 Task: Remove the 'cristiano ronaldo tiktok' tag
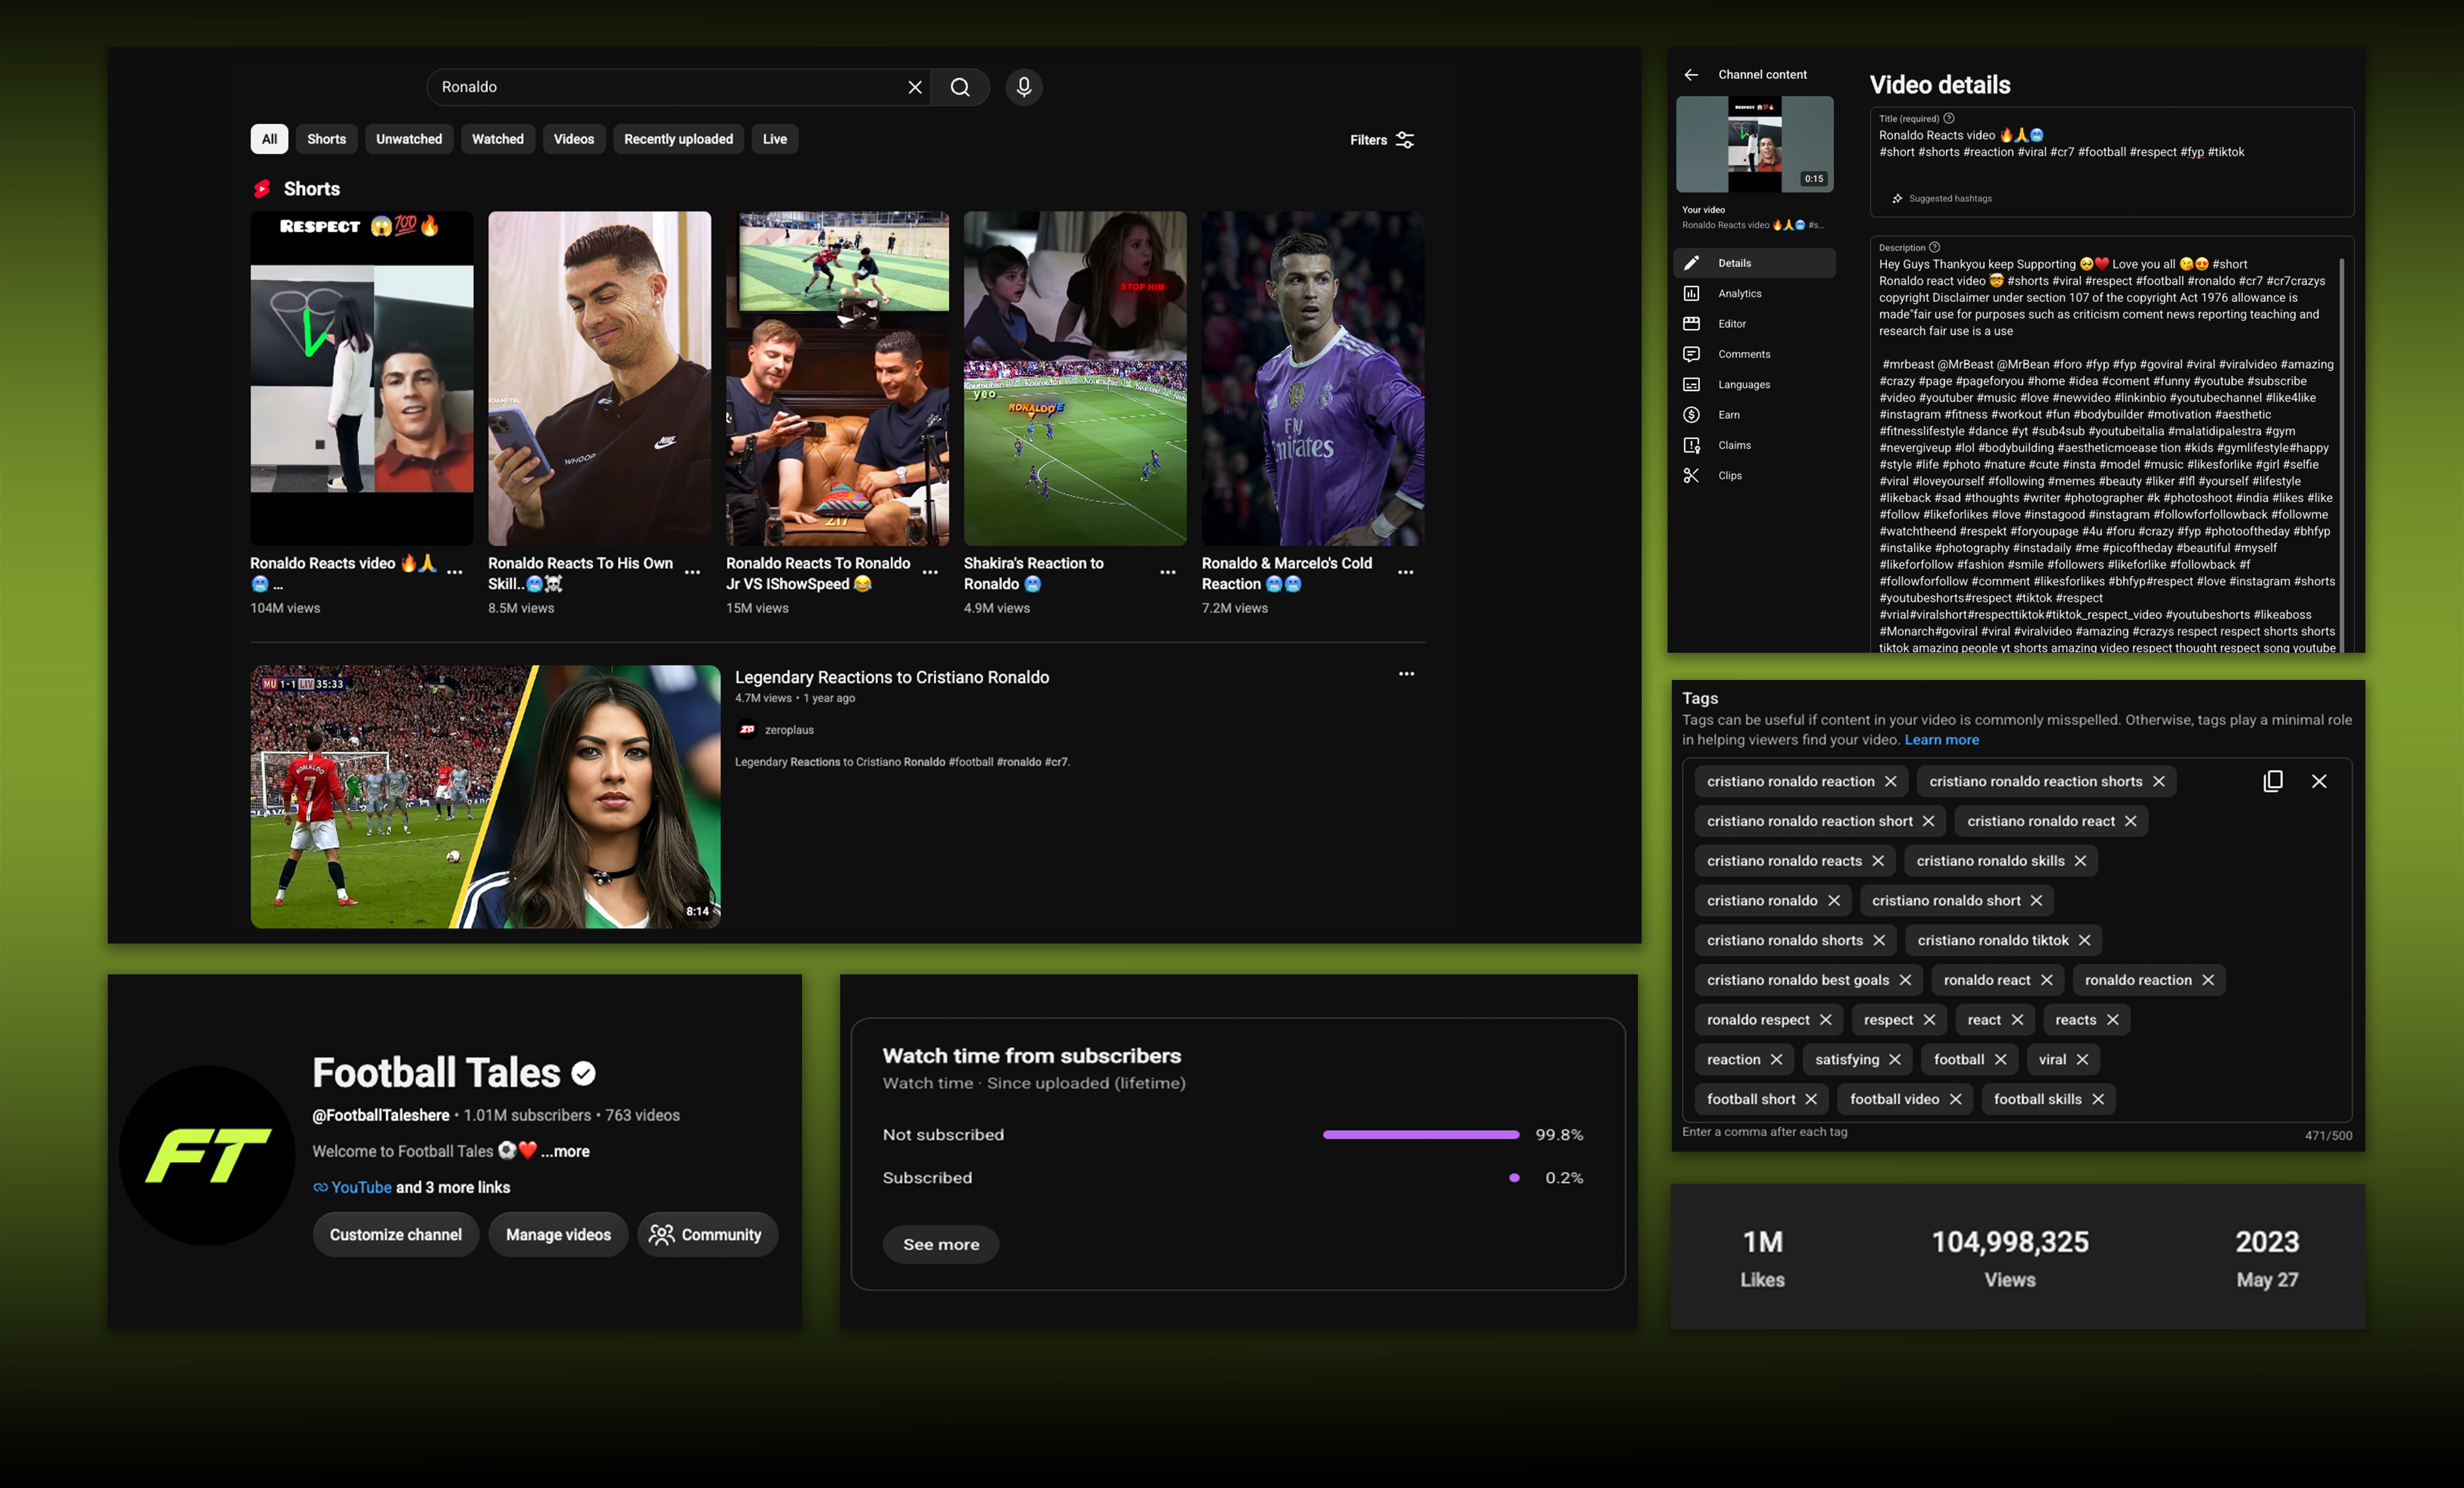click(x=2084, y=940)
